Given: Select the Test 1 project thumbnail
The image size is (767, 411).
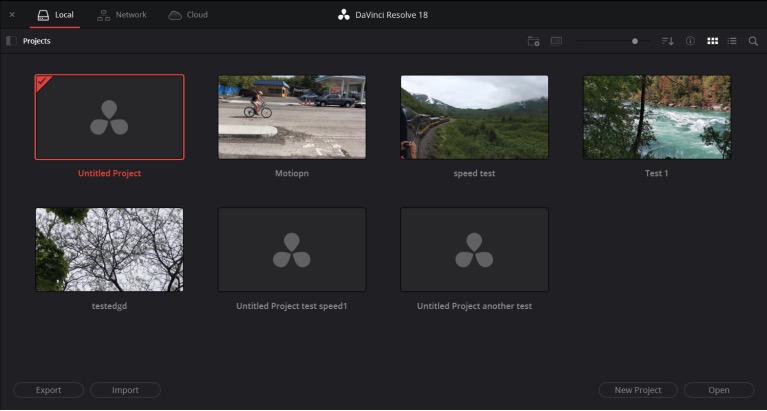Looking at the screenshot, I should click(657, 117).
